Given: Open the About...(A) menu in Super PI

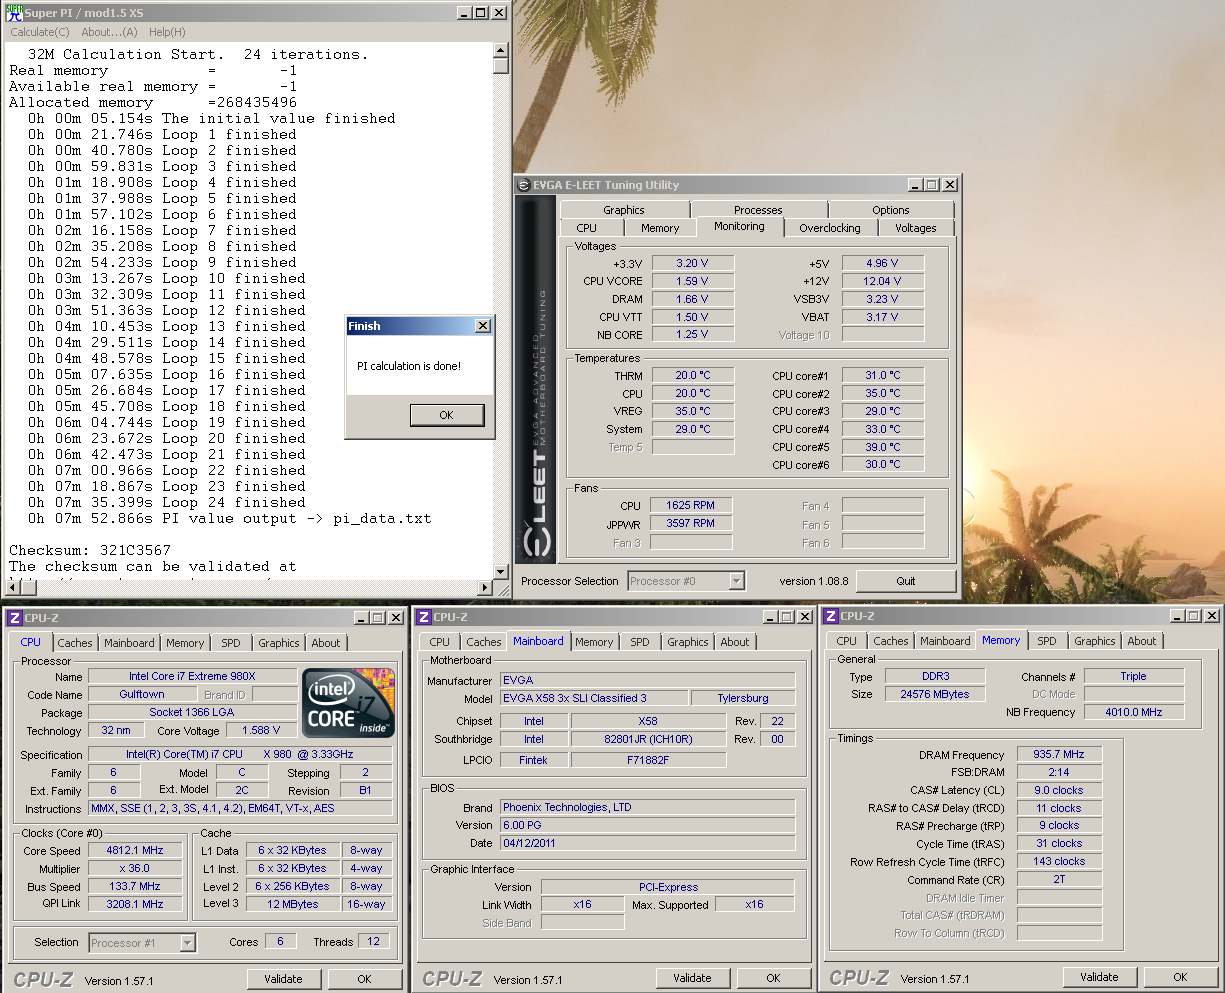Looking at the screenshot, I should click(x=109, y=32).
